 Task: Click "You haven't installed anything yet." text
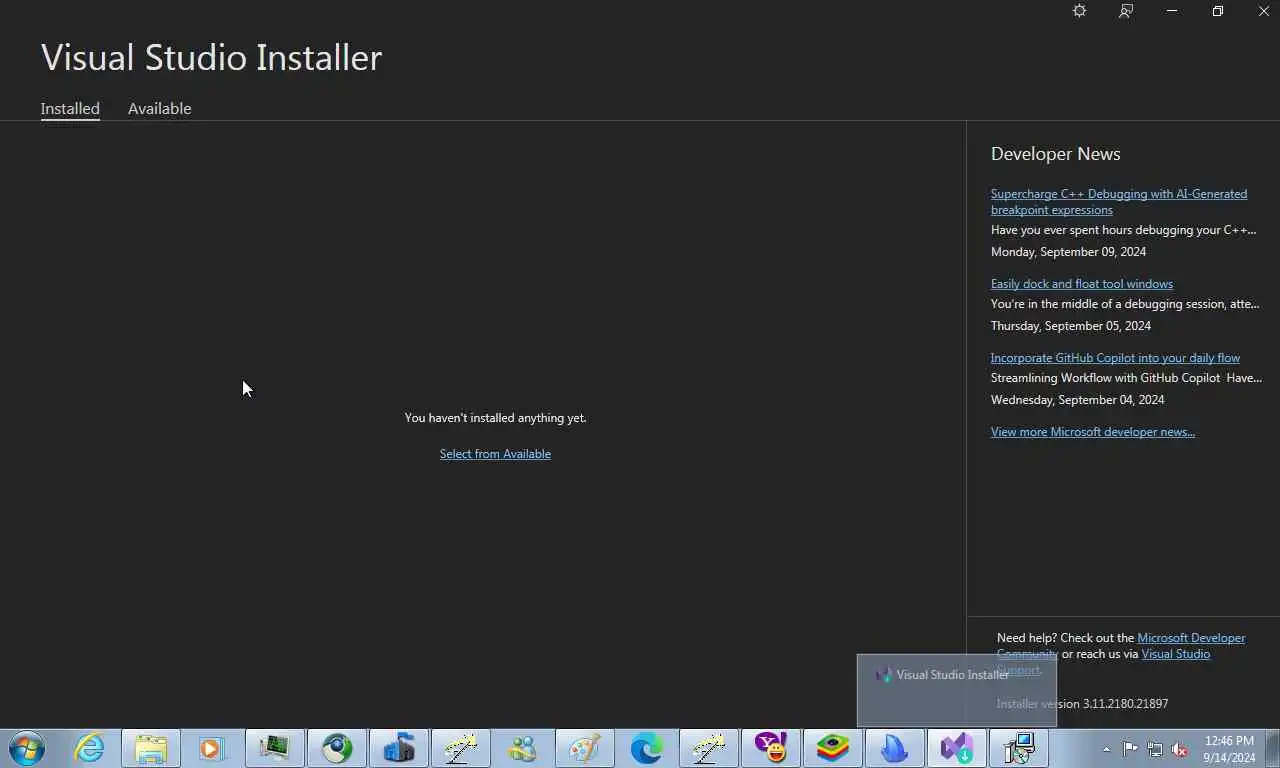[x=495, y=418]
